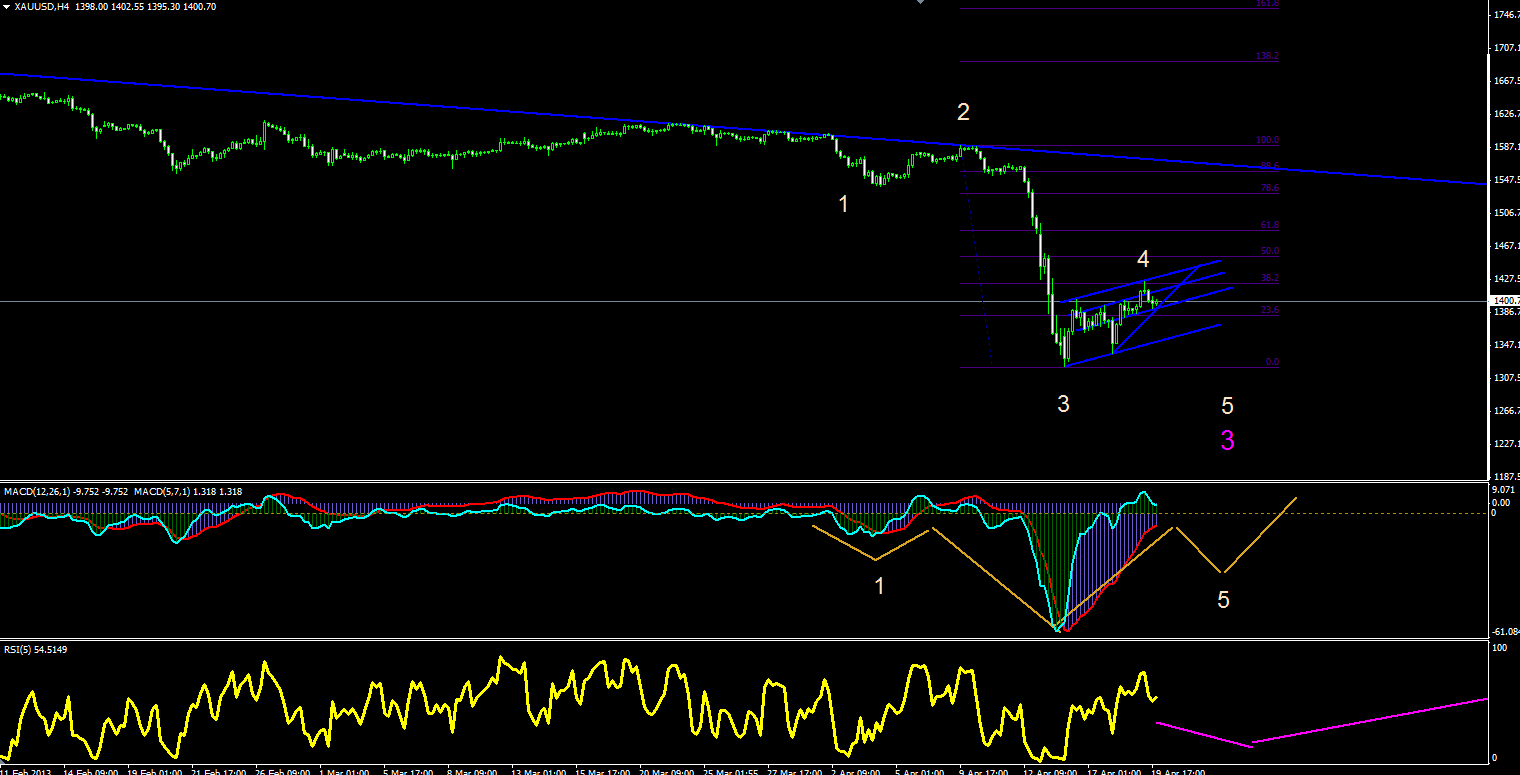This screenshot has height=775, width=1520.
Task: Click the 1746.7 price axis value
Action: click(1506, 15)
